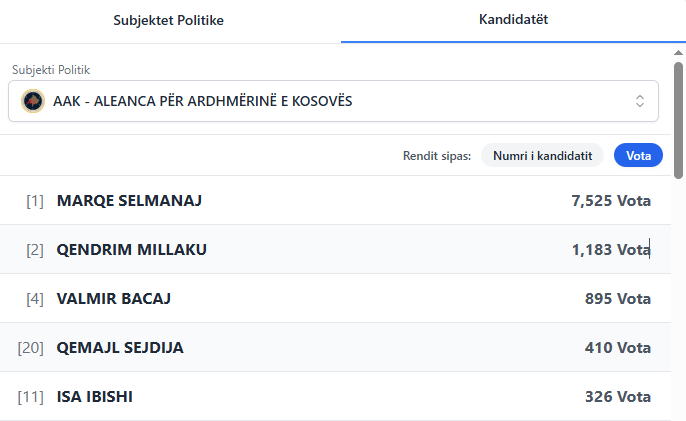This screenshot has width=686, height=421.
Task: Select candidate Marqe Selmanaj
Action: [x=130, y=200]
